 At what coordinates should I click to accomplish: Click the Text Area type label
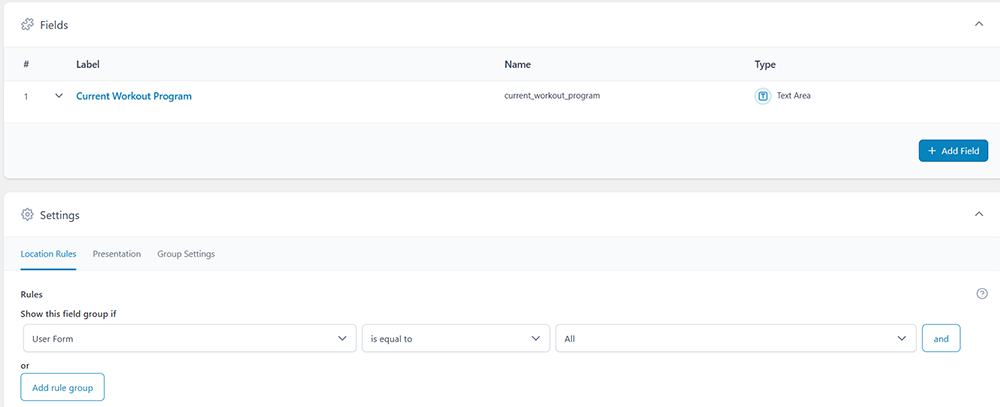click(x=794, y=96)
